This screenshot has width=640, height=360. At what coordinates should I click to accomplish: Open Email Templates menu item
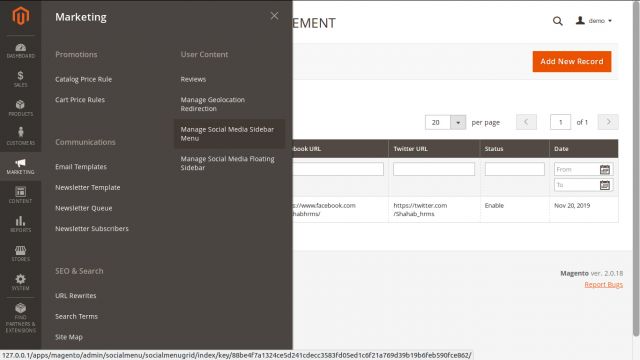click(x=81, y=167)
